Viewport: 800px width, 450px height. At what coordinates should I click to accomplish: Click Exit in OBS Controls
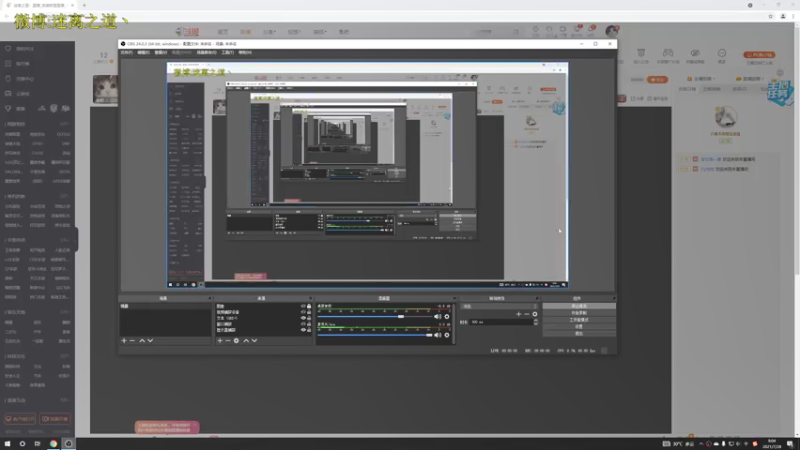[579, 333]
